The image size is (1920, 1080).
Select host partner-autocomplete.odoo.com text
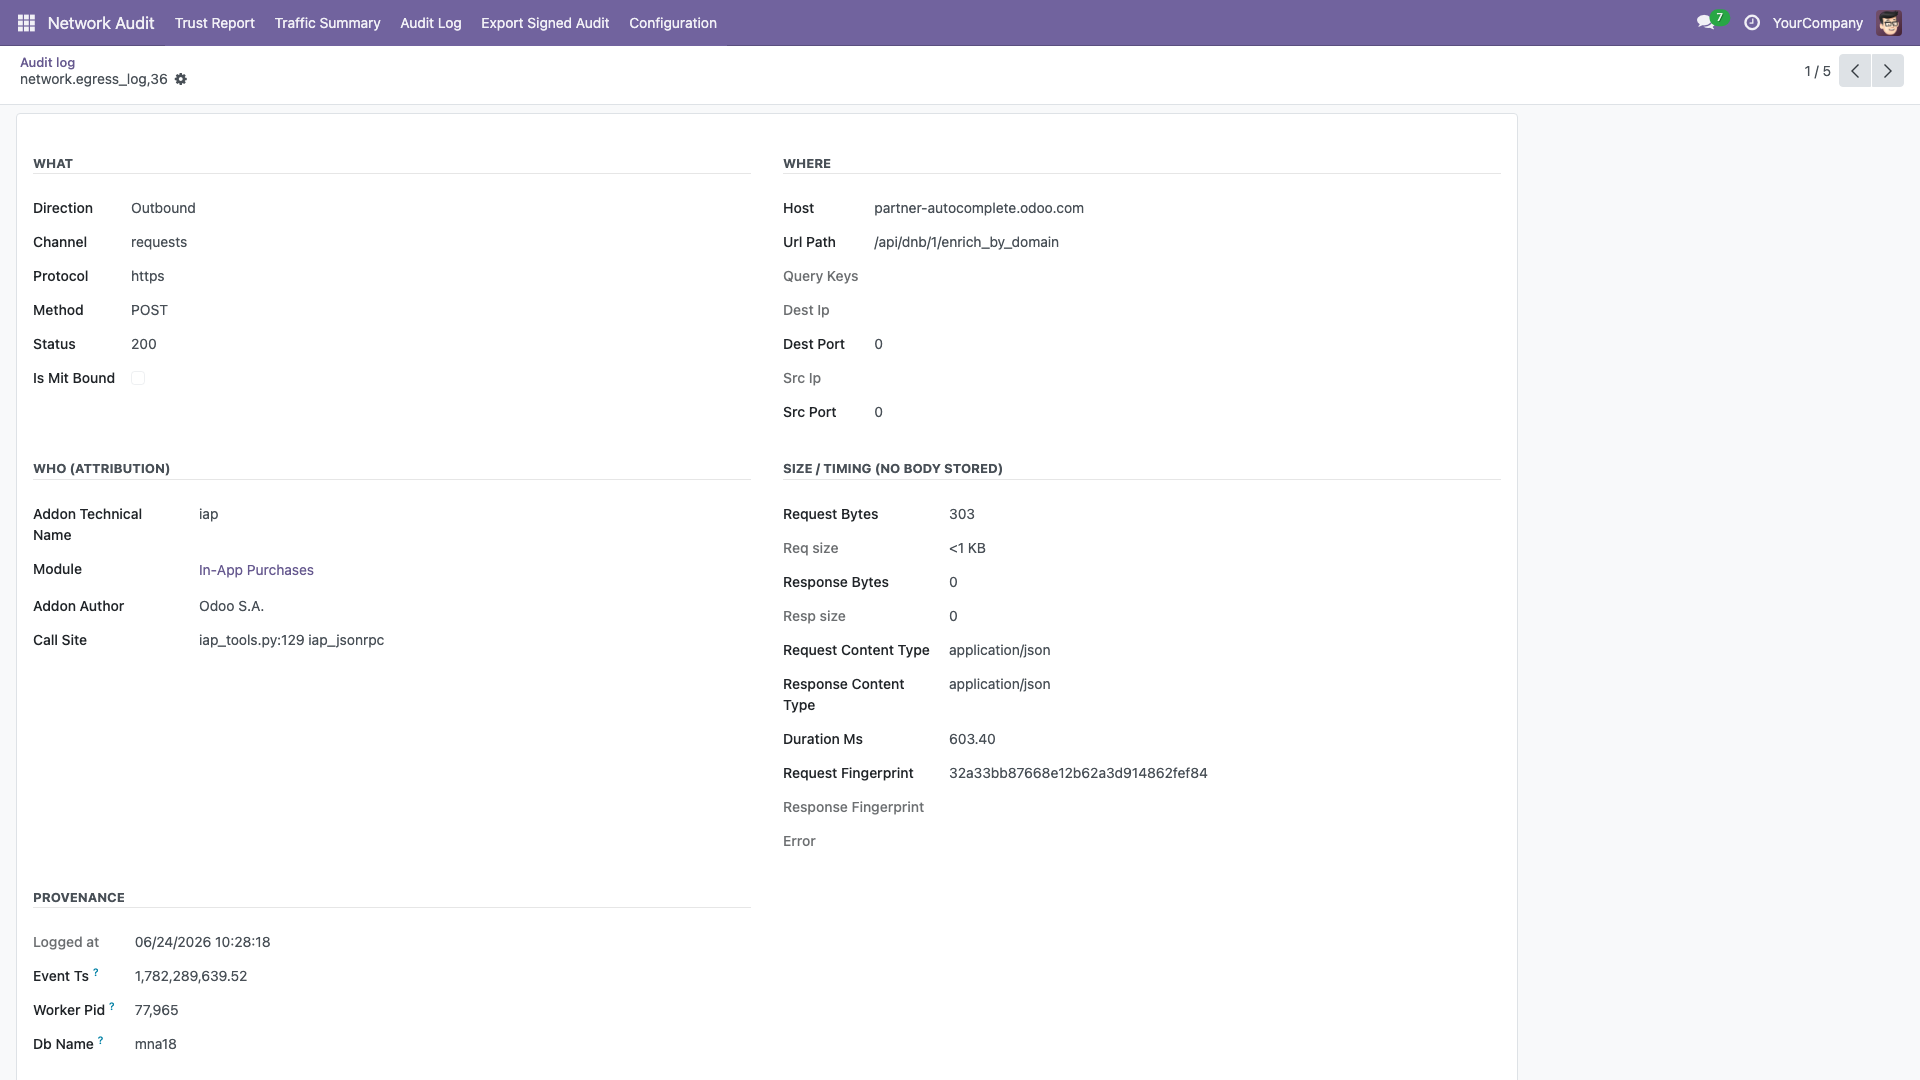tap(979, 208)
